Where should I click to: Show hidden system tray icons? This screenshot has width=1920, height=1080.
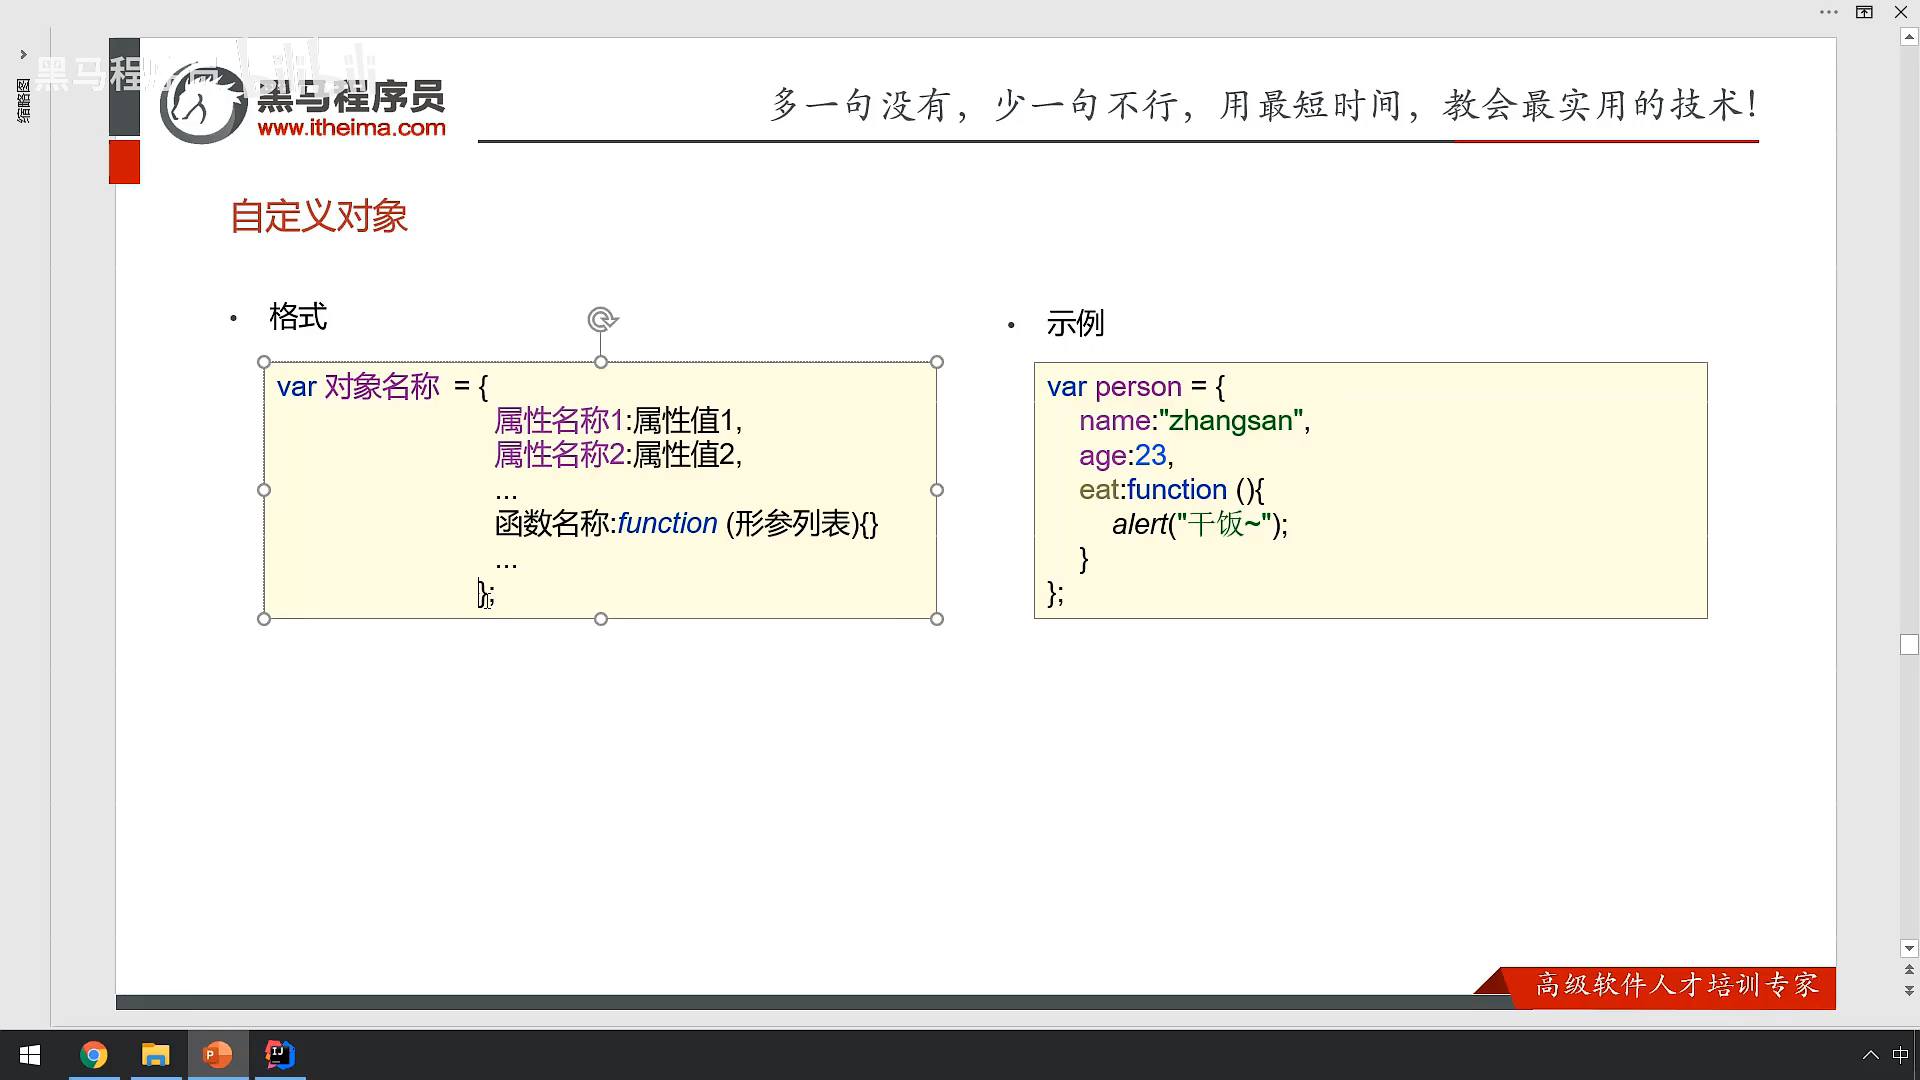(x=1870, y=1055)
